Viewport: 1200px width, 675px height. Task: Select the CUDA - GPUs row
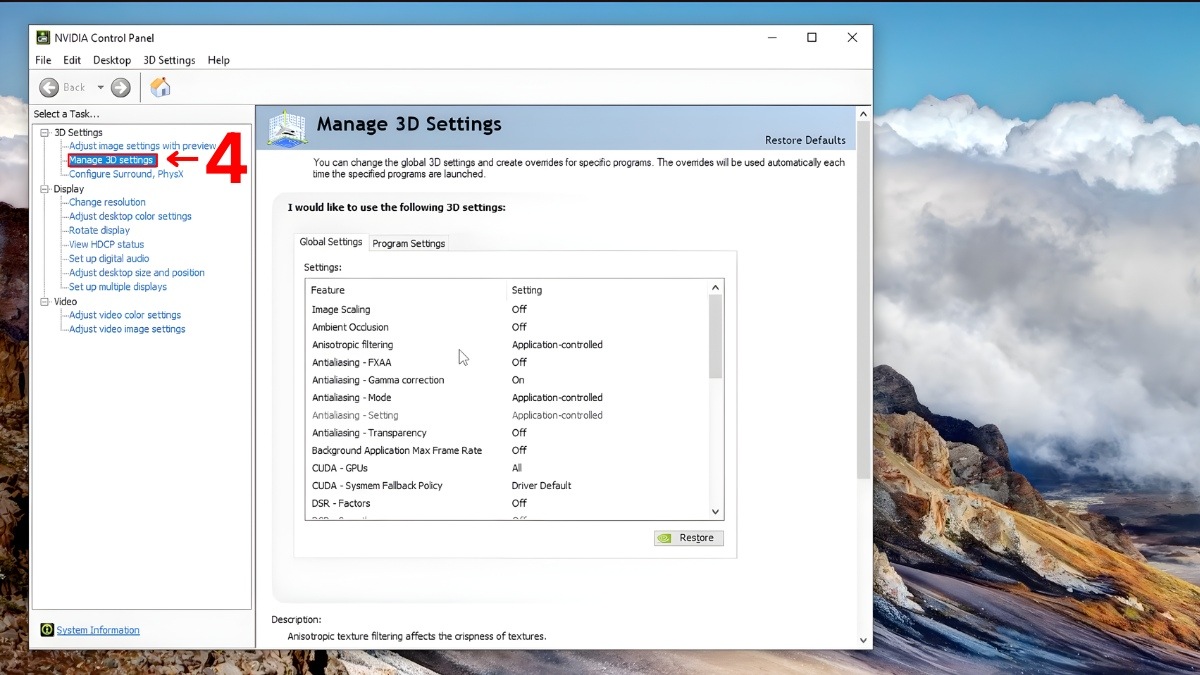point(507,468)
